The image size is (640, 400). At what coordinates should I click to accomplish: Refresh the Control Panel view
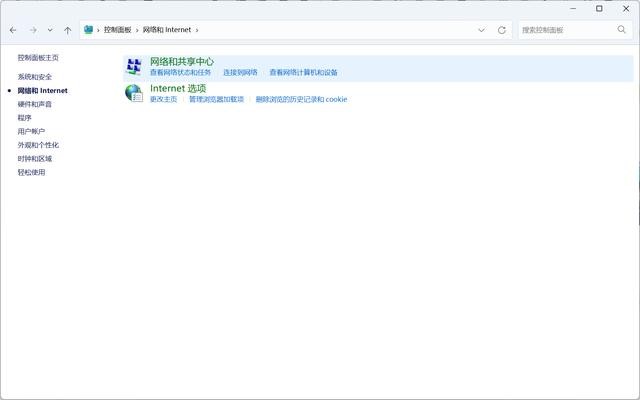[502, 30]
